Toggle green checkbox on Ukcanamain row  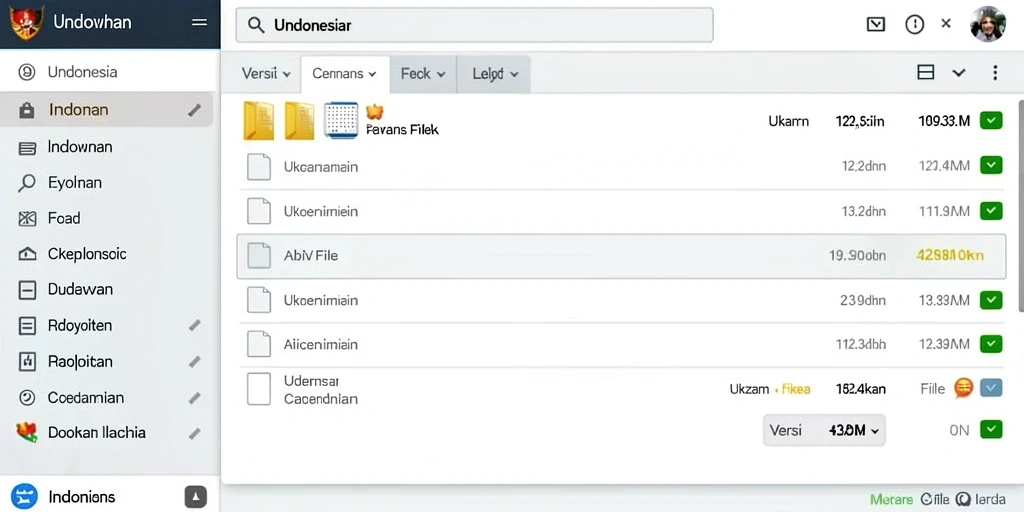click(x=991, y=165)
